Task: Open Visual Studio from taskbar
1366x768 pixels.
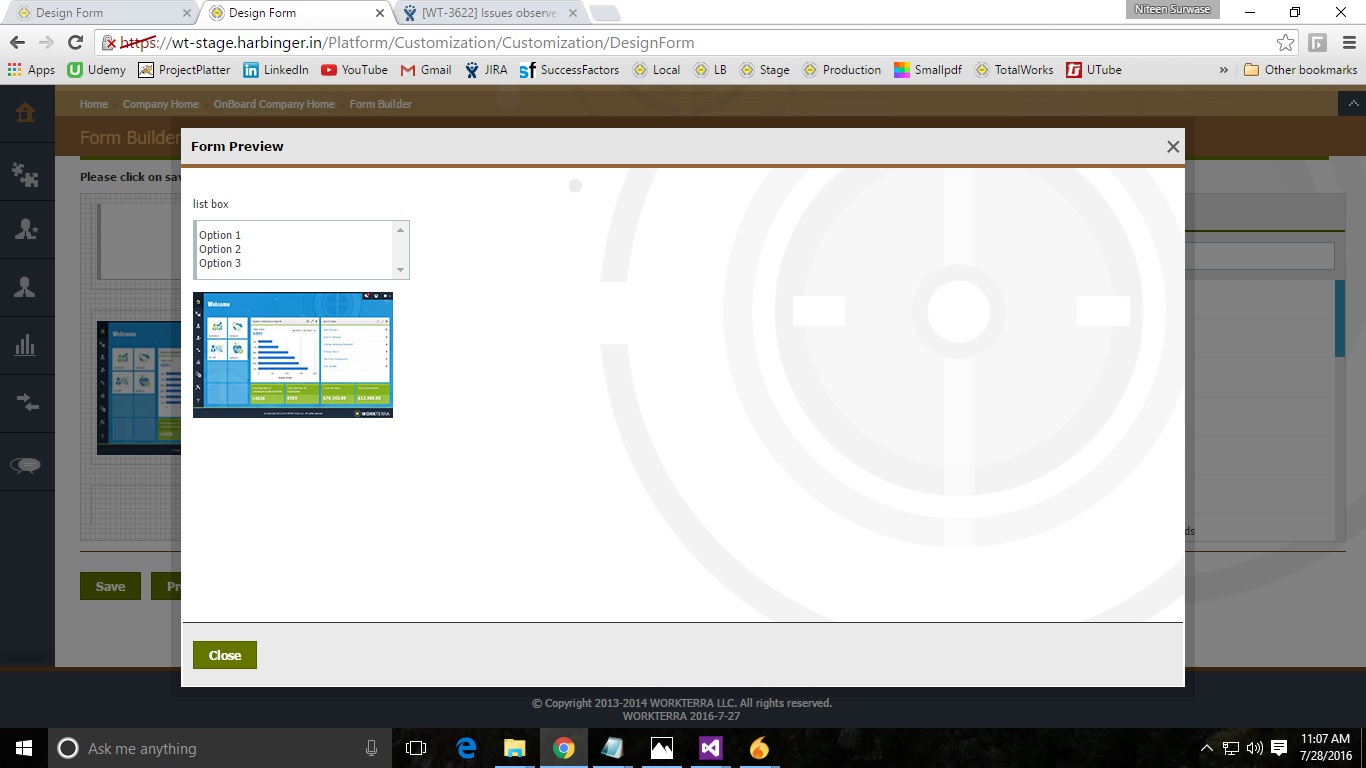Action: click(x=711, y=748)
